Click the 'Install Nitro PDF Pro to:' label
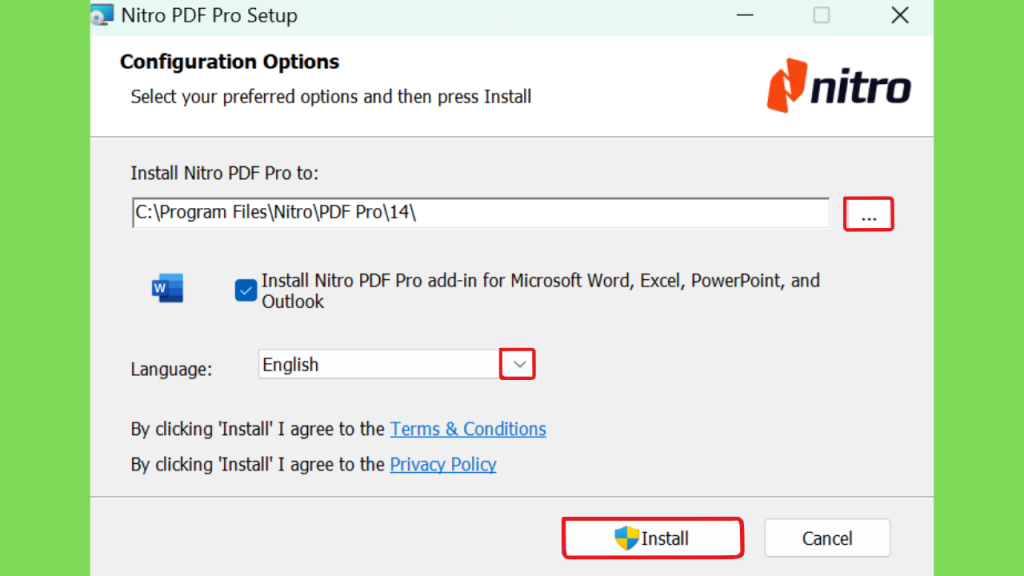 coord(225,173)
